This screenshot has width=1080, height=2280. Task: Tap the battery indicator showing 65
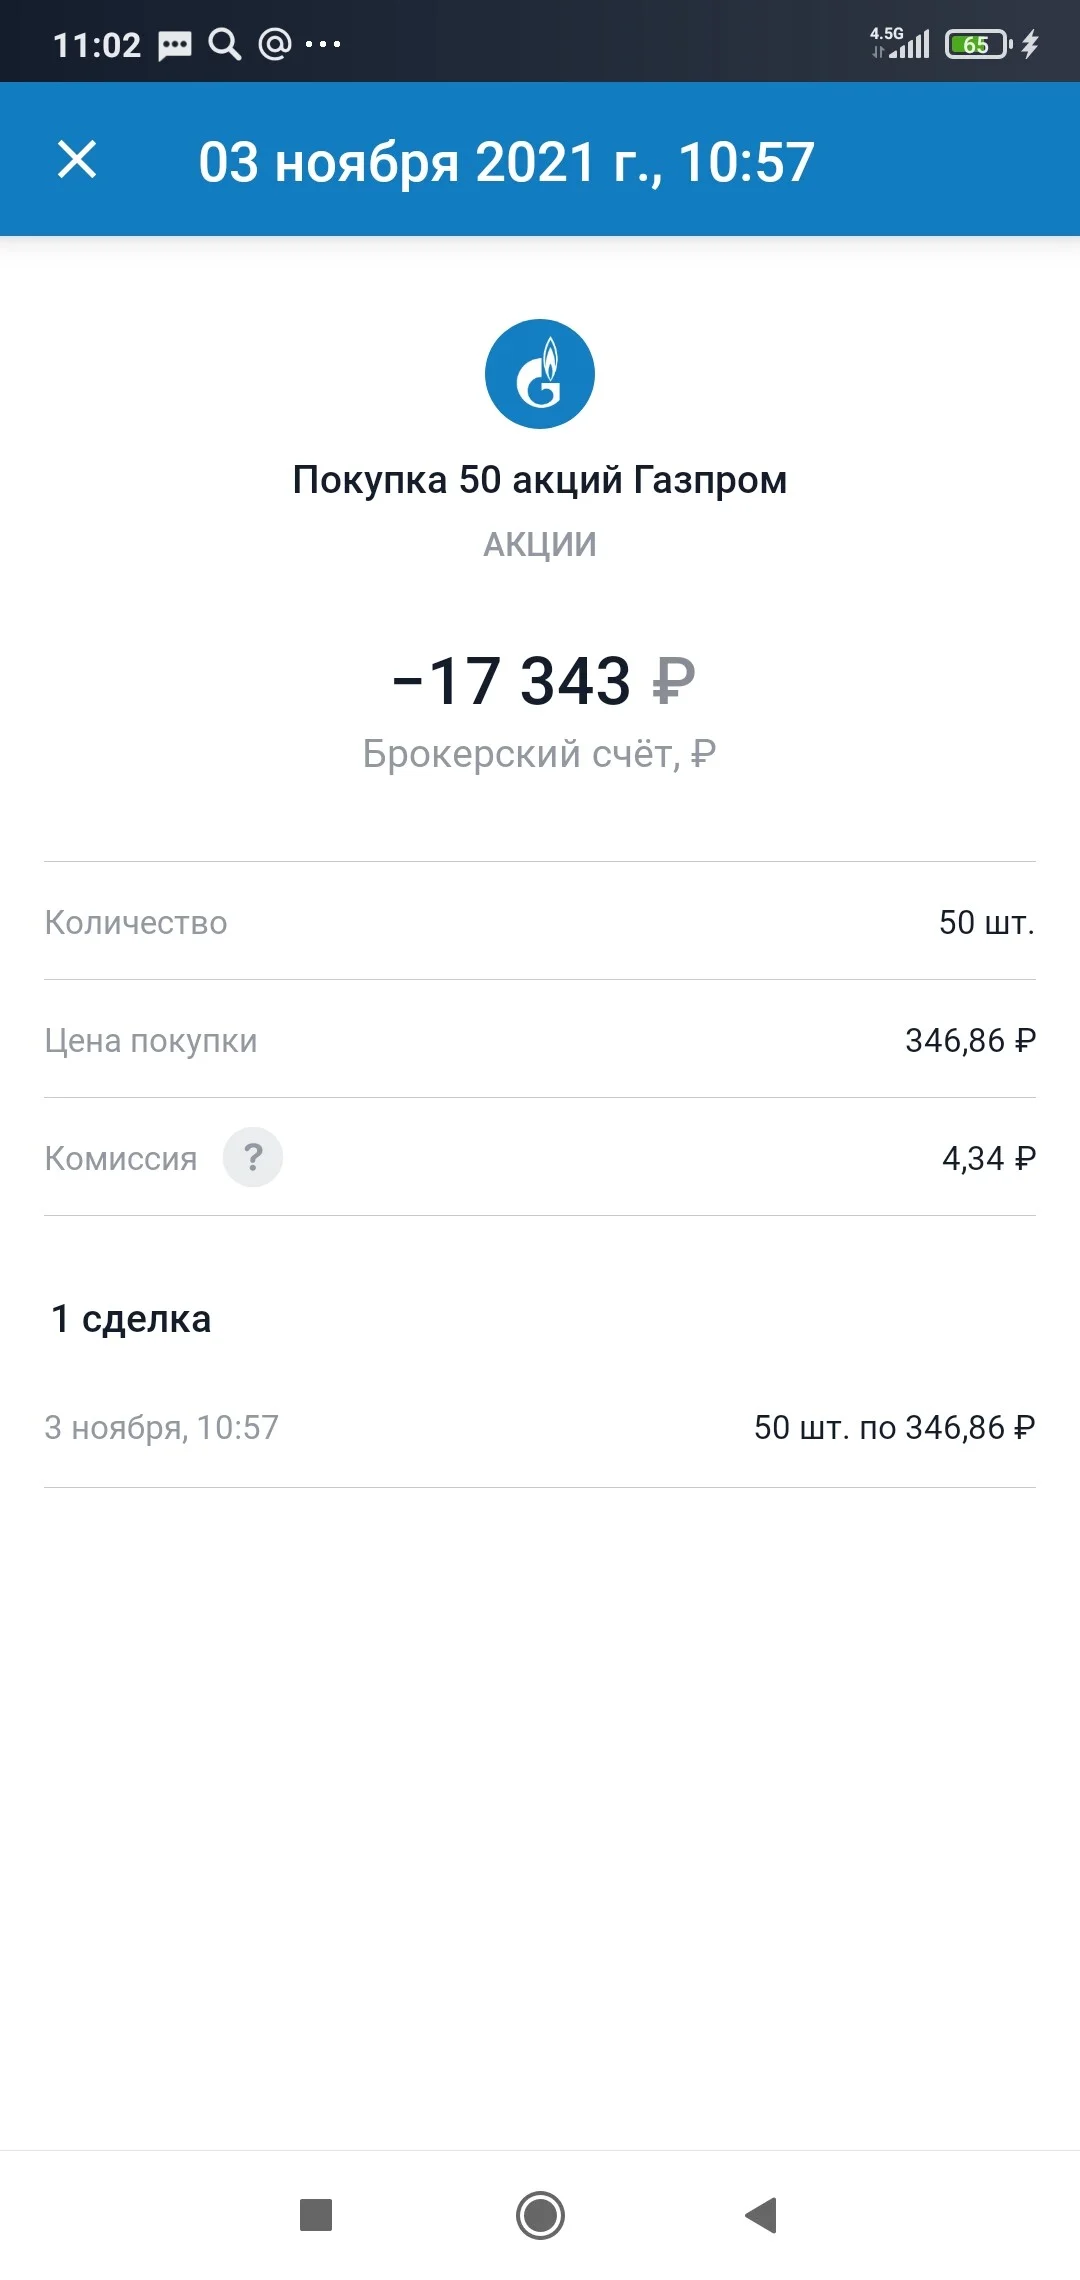[979, 44]
